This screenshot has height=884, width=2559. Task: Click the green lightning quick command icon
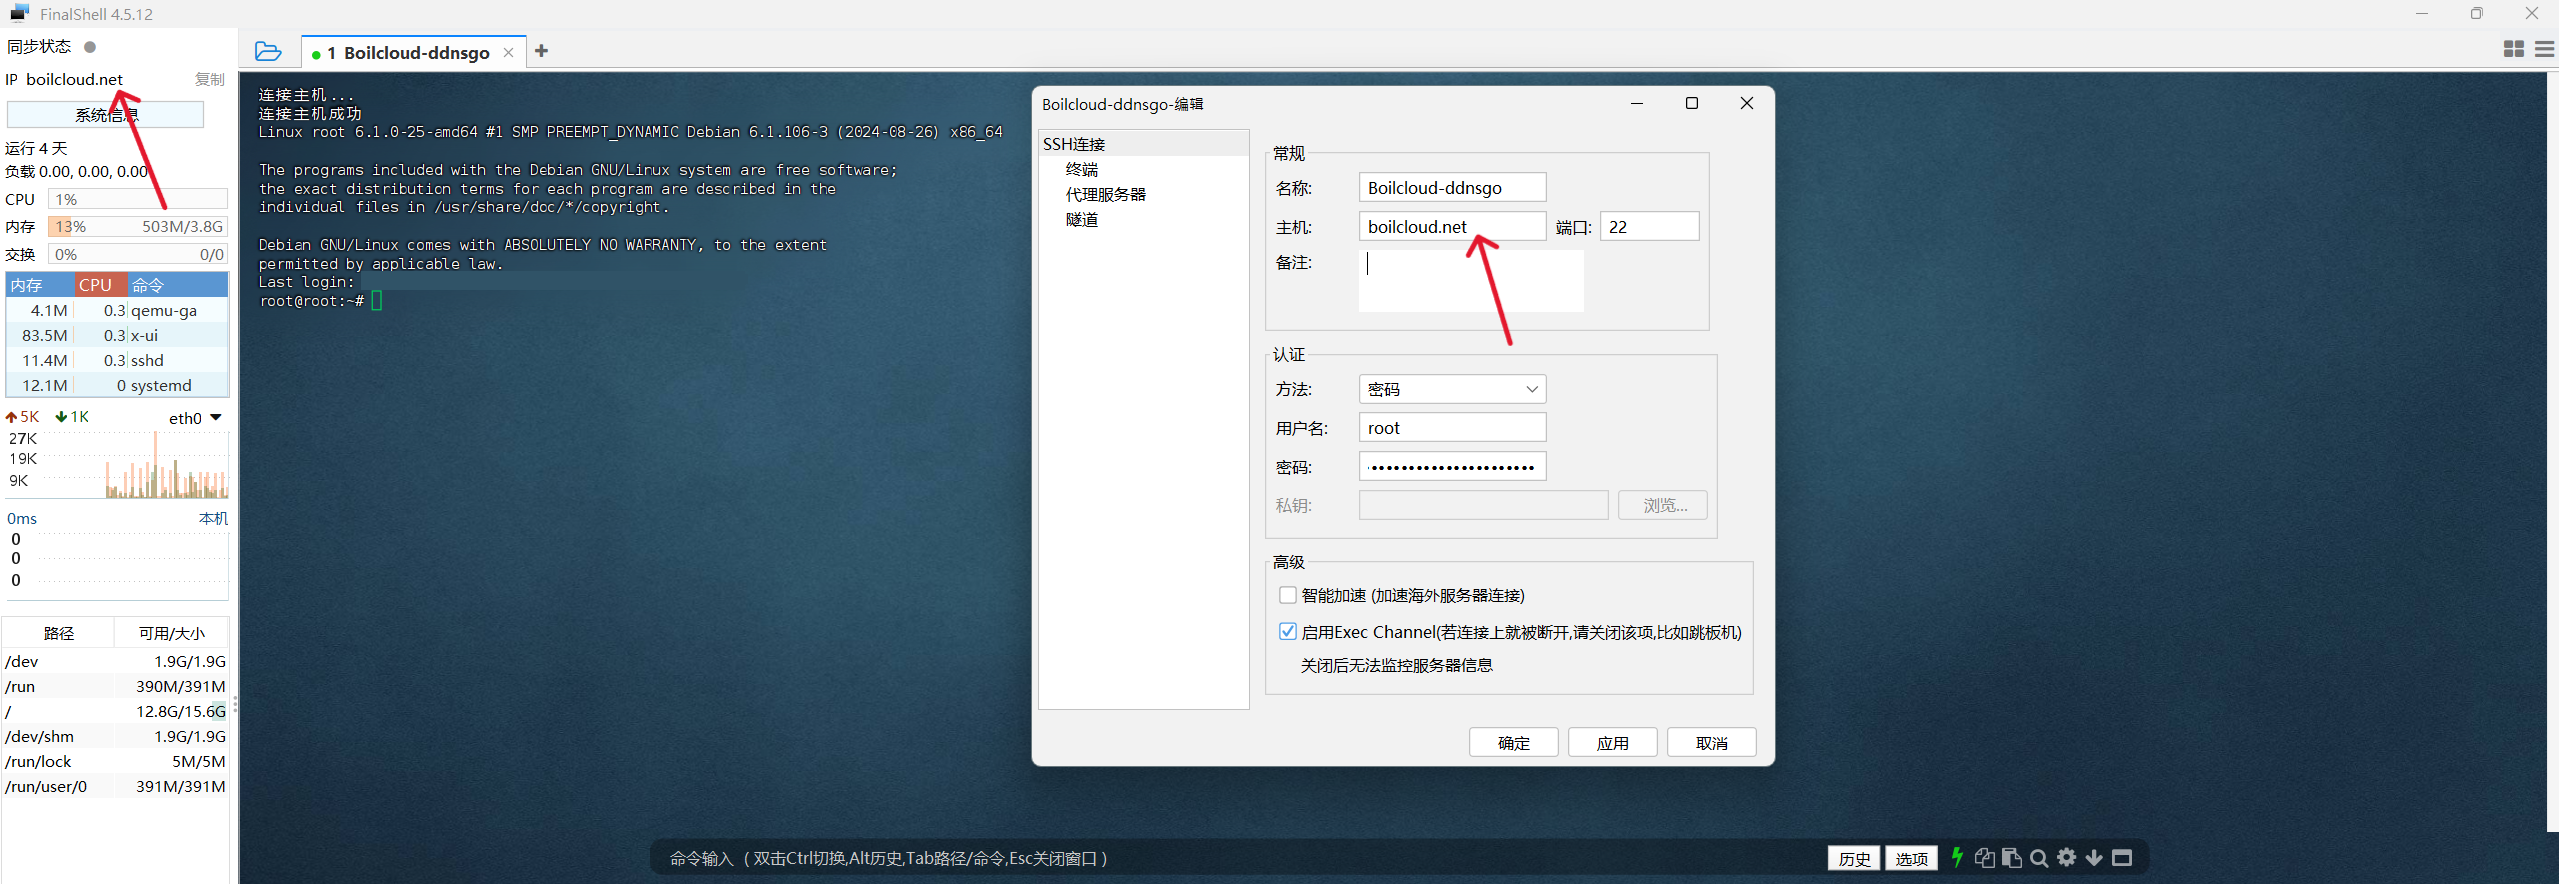point(1957,857)
